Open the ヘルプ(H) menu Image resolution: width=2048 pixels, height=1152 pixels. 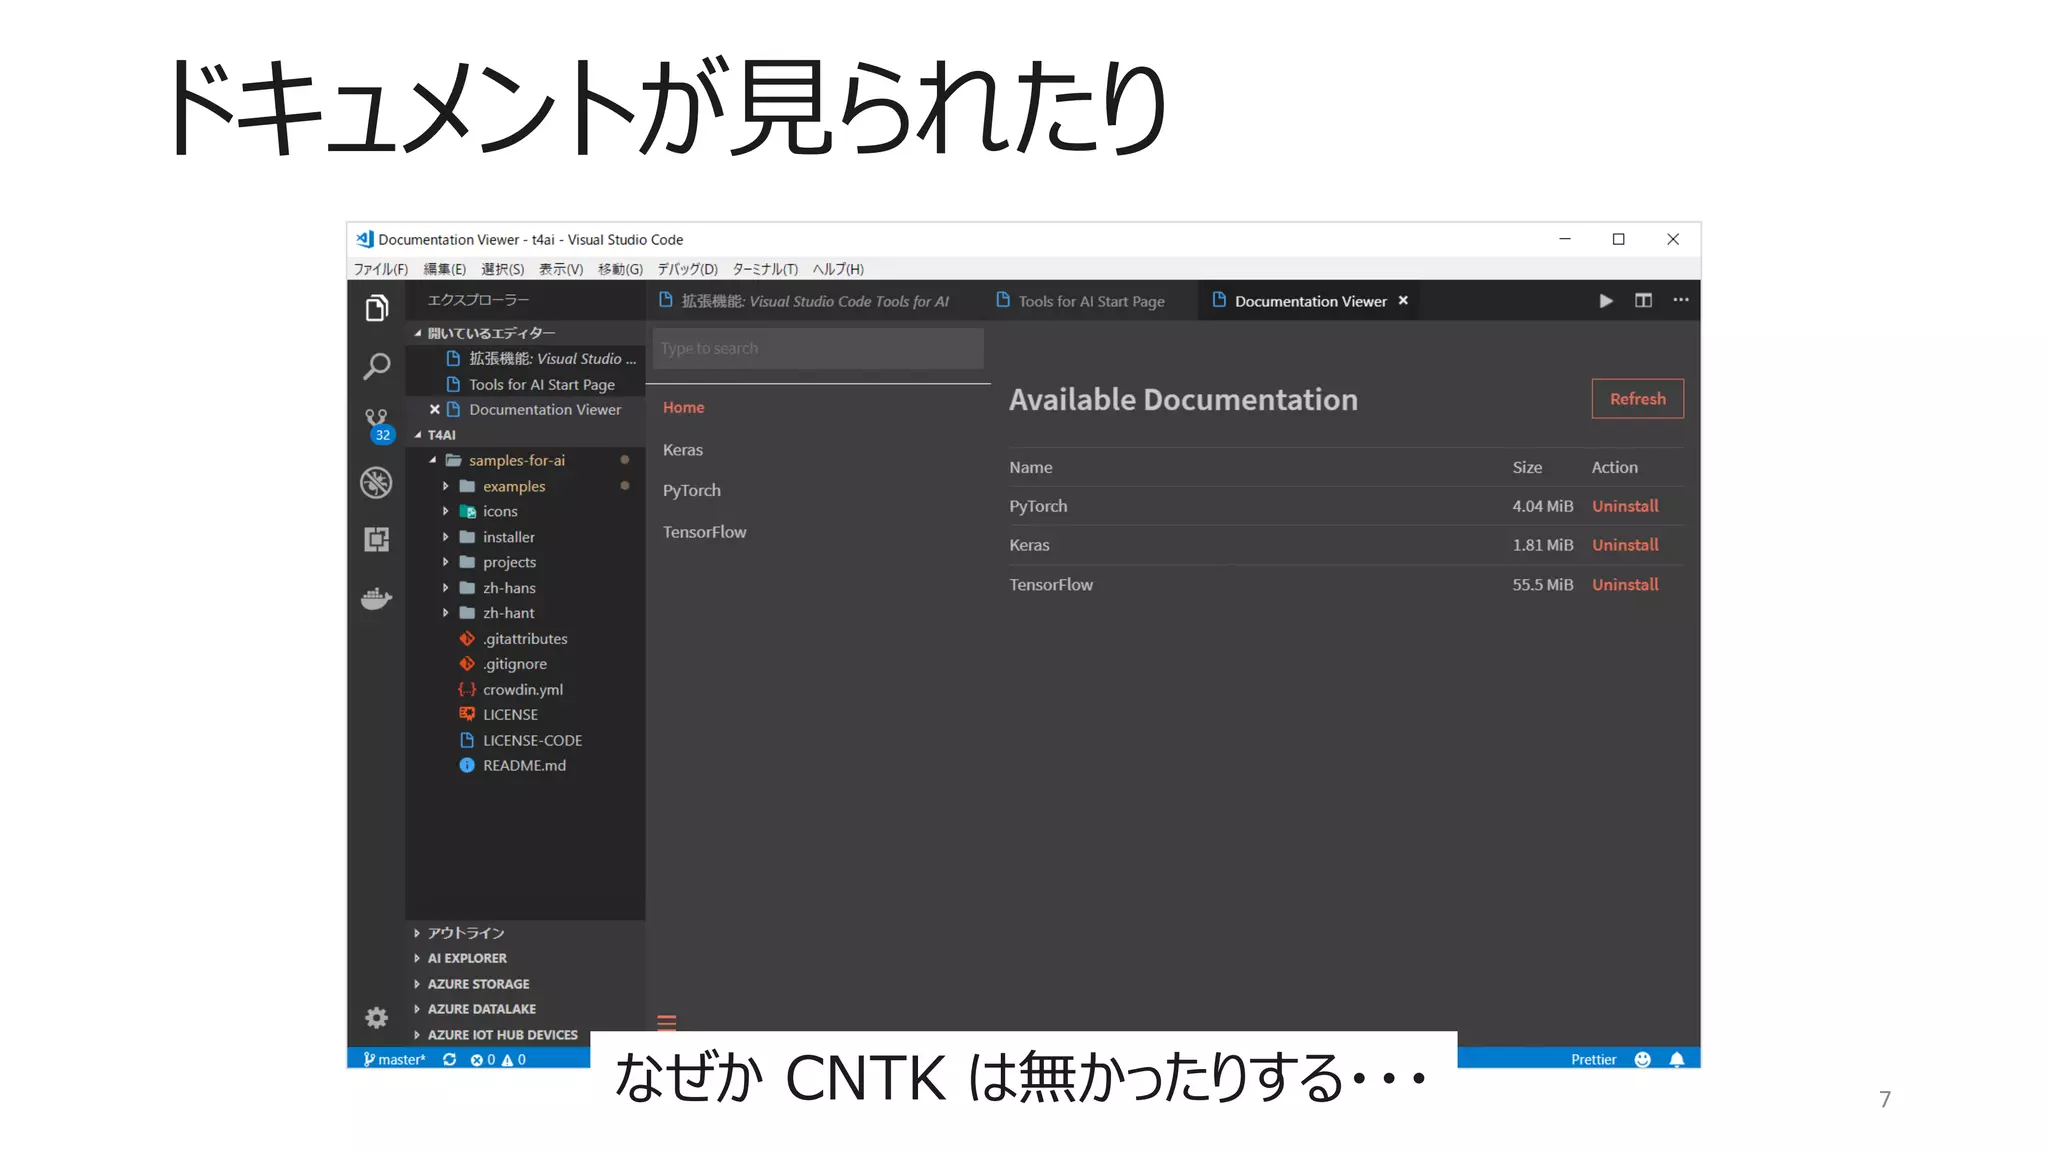(838, 269)
